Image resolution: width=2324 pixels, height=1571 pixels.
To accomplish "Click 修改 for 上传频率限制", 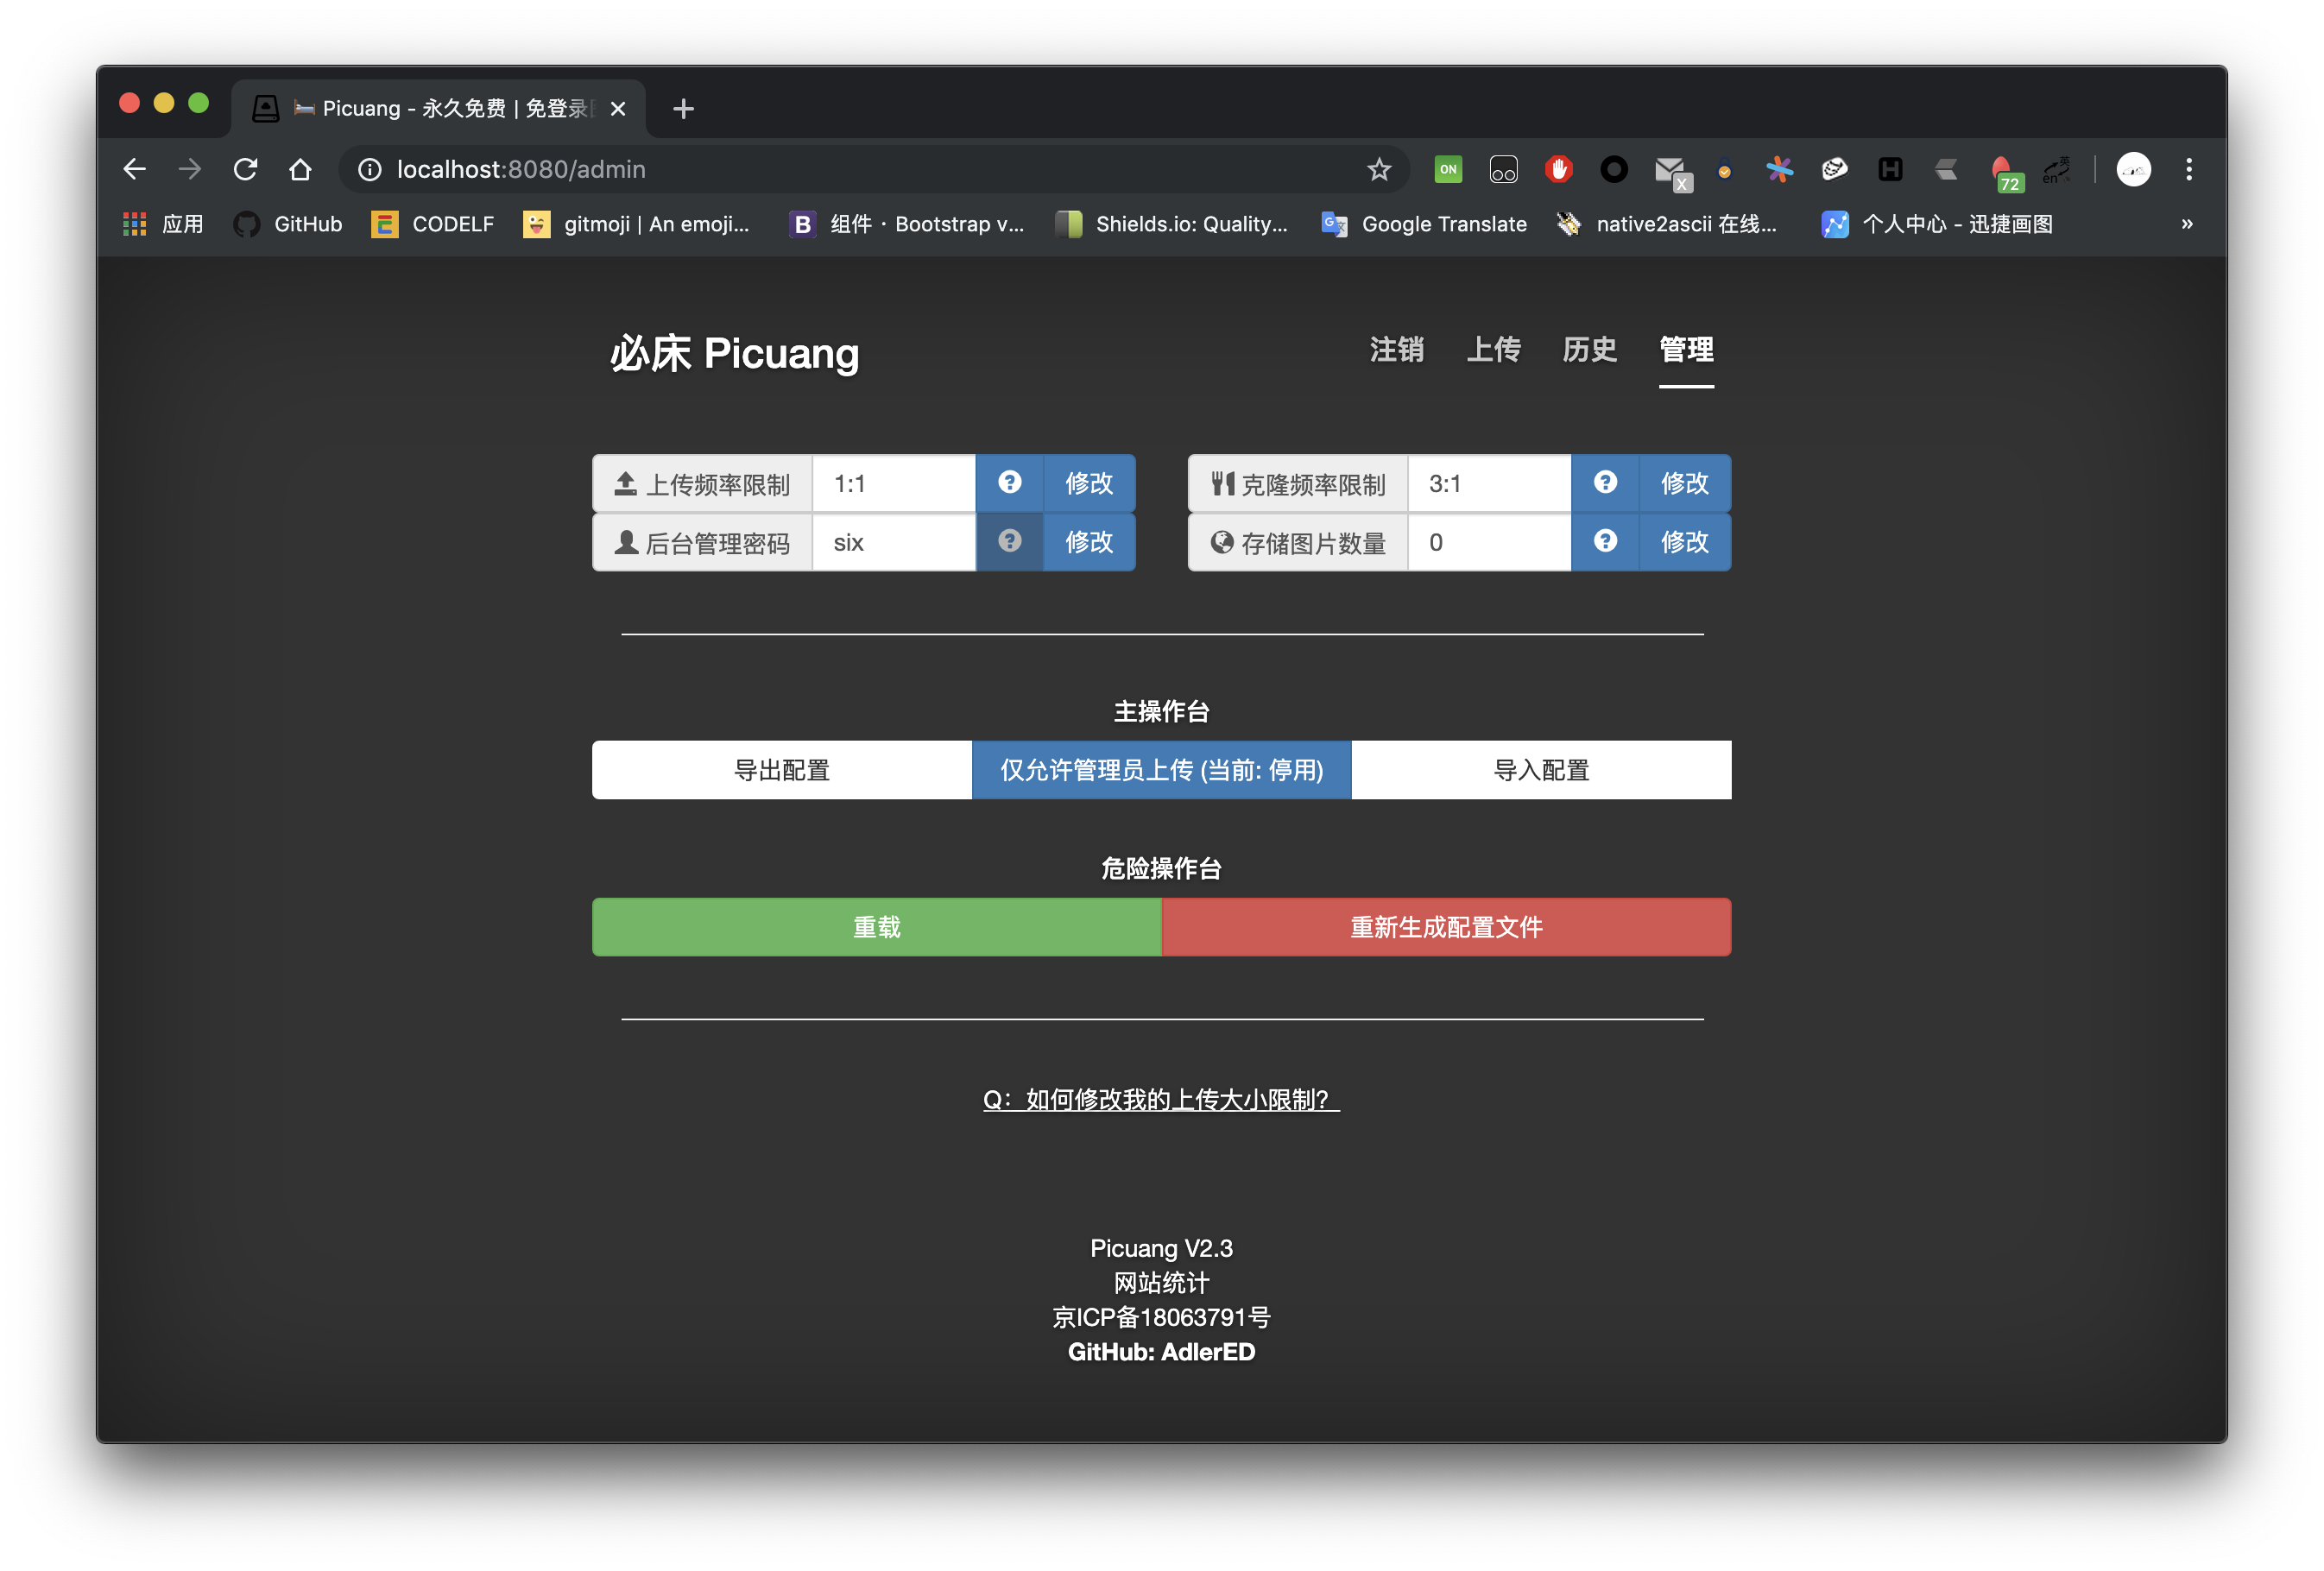I will (x=1089, y=483).
